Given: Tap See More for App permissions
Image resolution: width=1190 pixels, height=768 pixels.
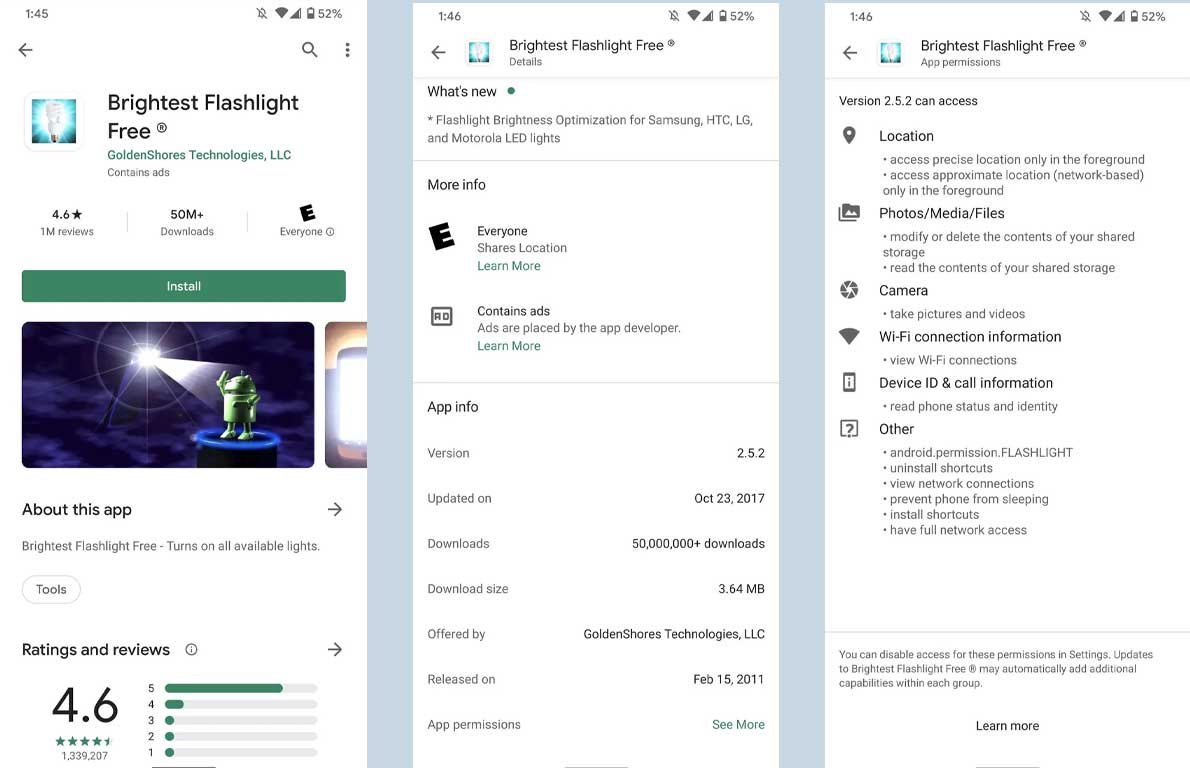Looking at the screenshot, I should tap(738, 725).
